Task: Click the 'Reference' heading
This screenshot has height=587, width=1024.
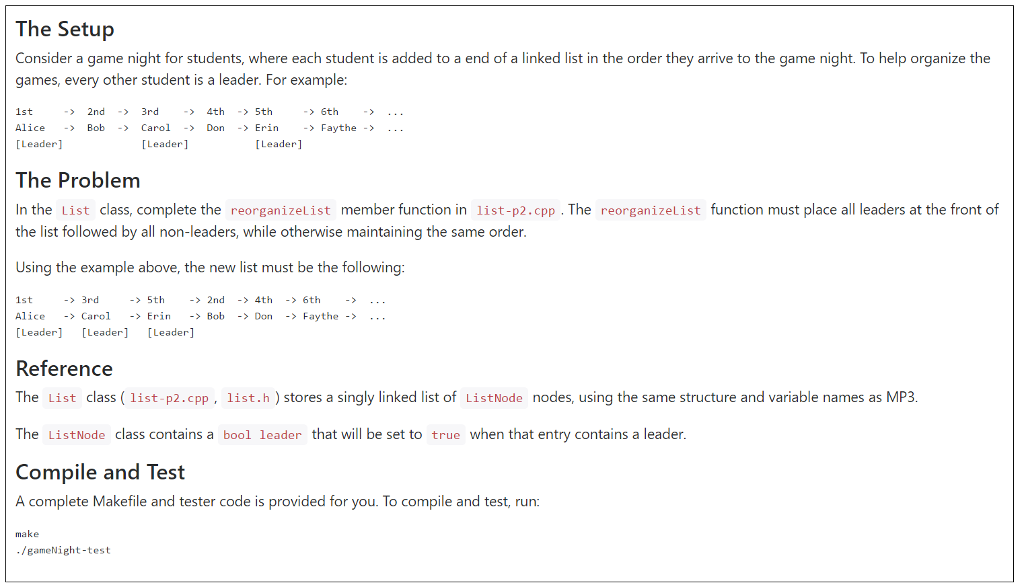Action: tap(64, 369)
